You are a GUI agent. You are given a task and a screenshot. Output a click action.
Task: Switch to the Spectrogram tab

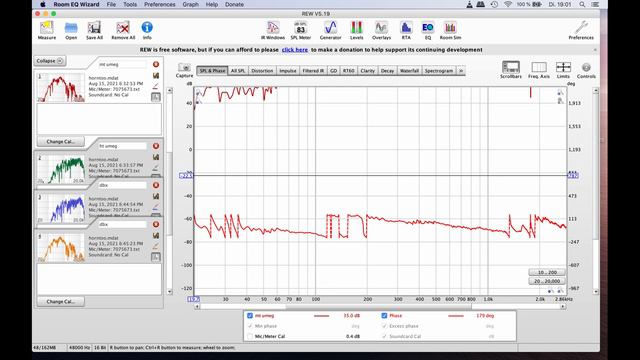coord(439,71)
